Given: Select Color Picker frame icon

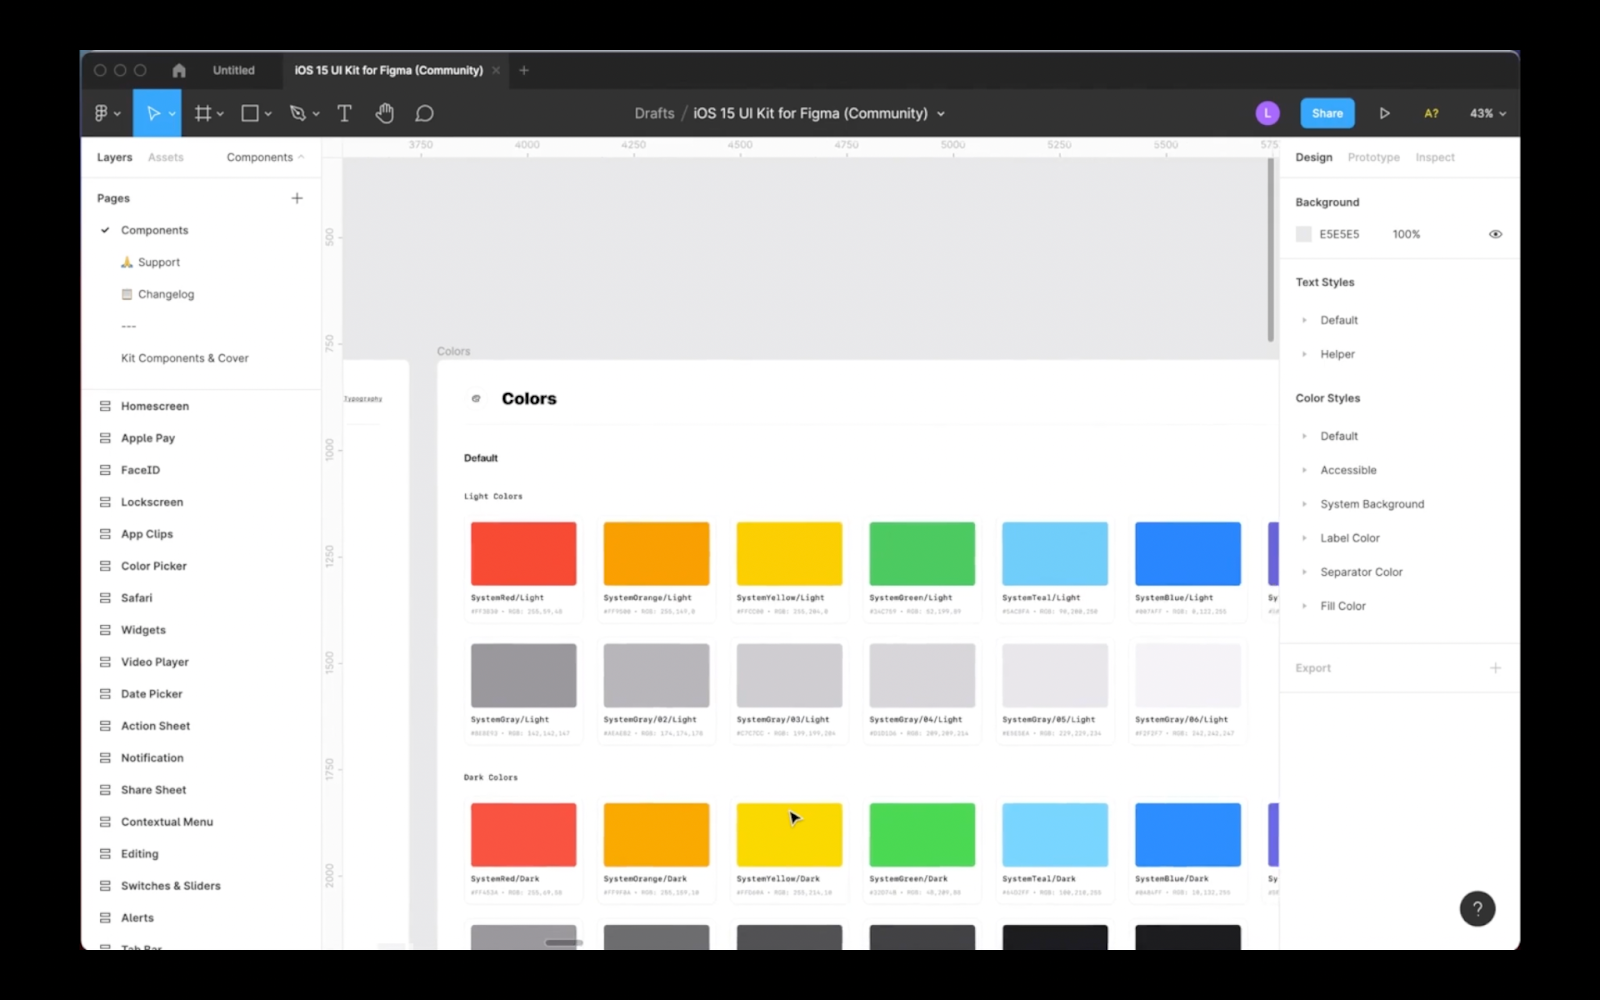Looking at the screenshot, I should coord(105,566).
